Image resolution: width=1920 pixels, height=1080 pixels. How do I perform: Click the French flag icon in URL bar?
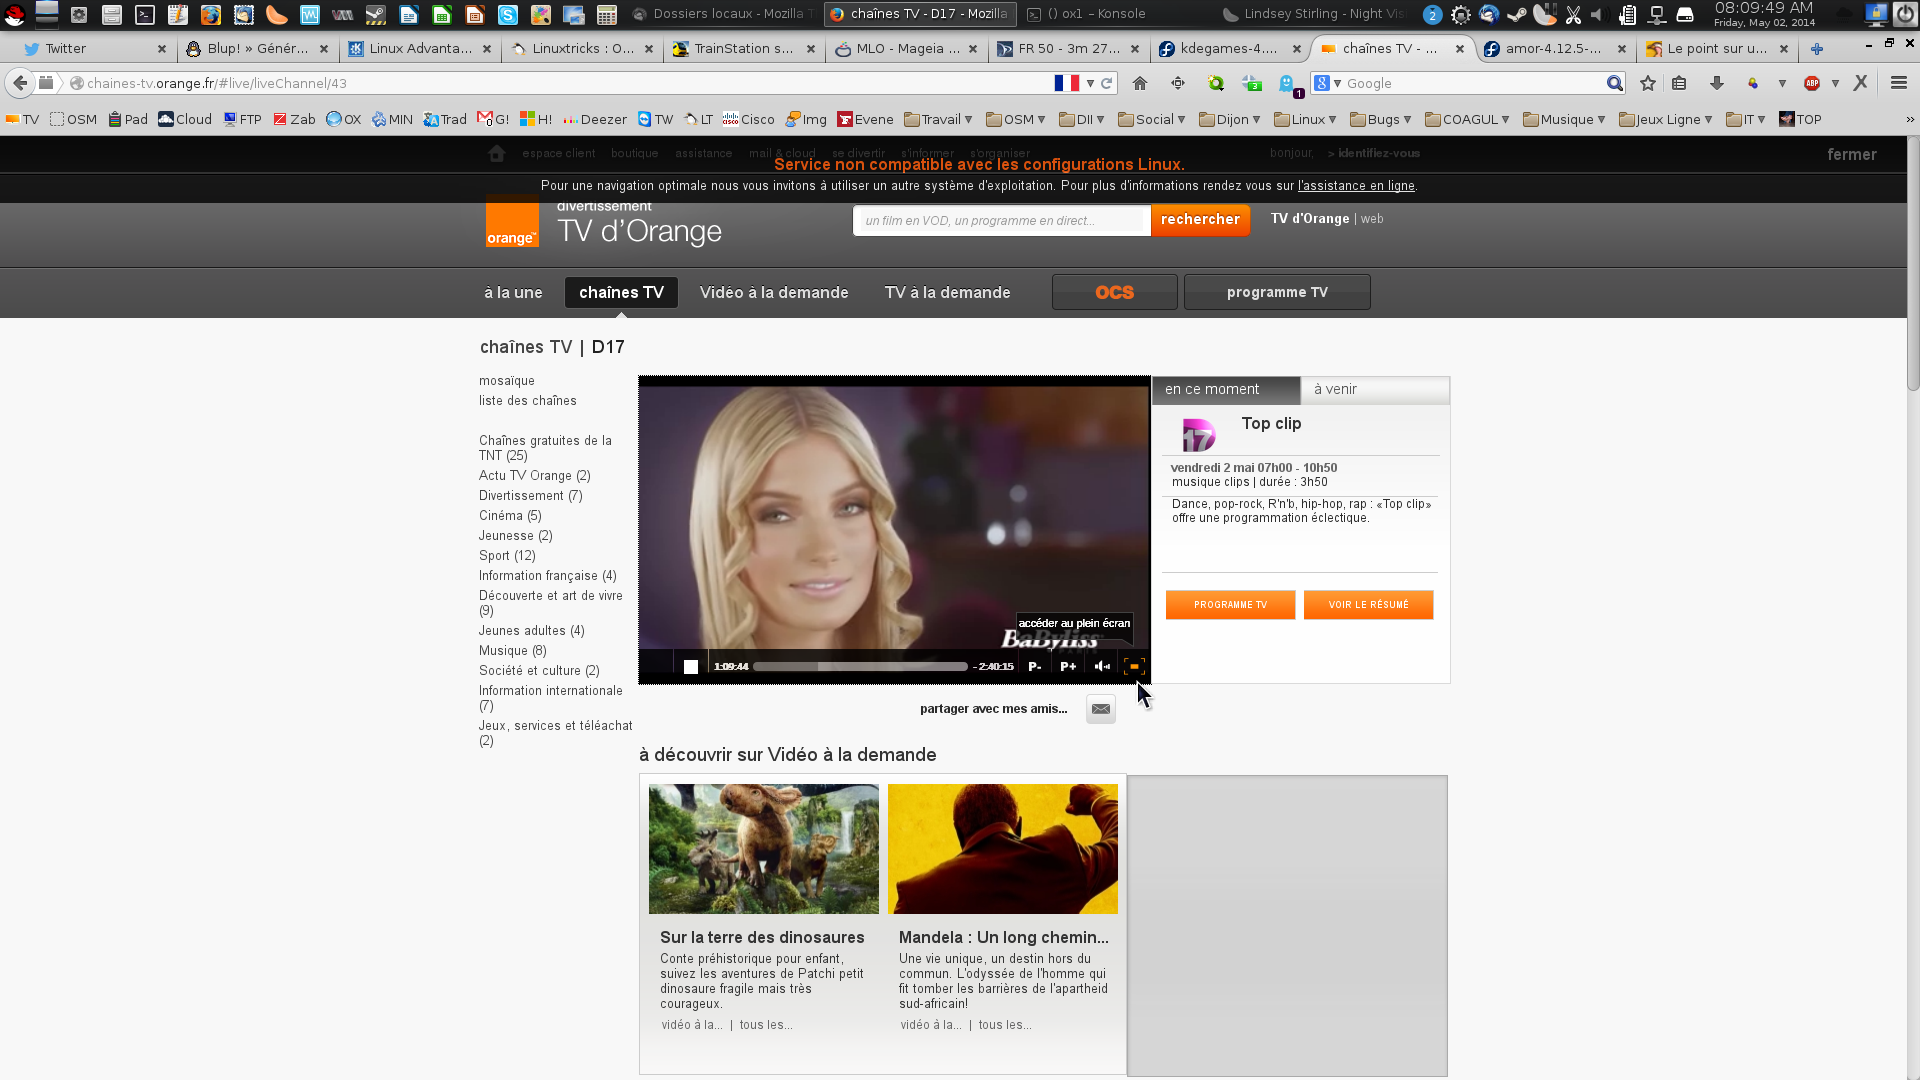(1067, 84)
